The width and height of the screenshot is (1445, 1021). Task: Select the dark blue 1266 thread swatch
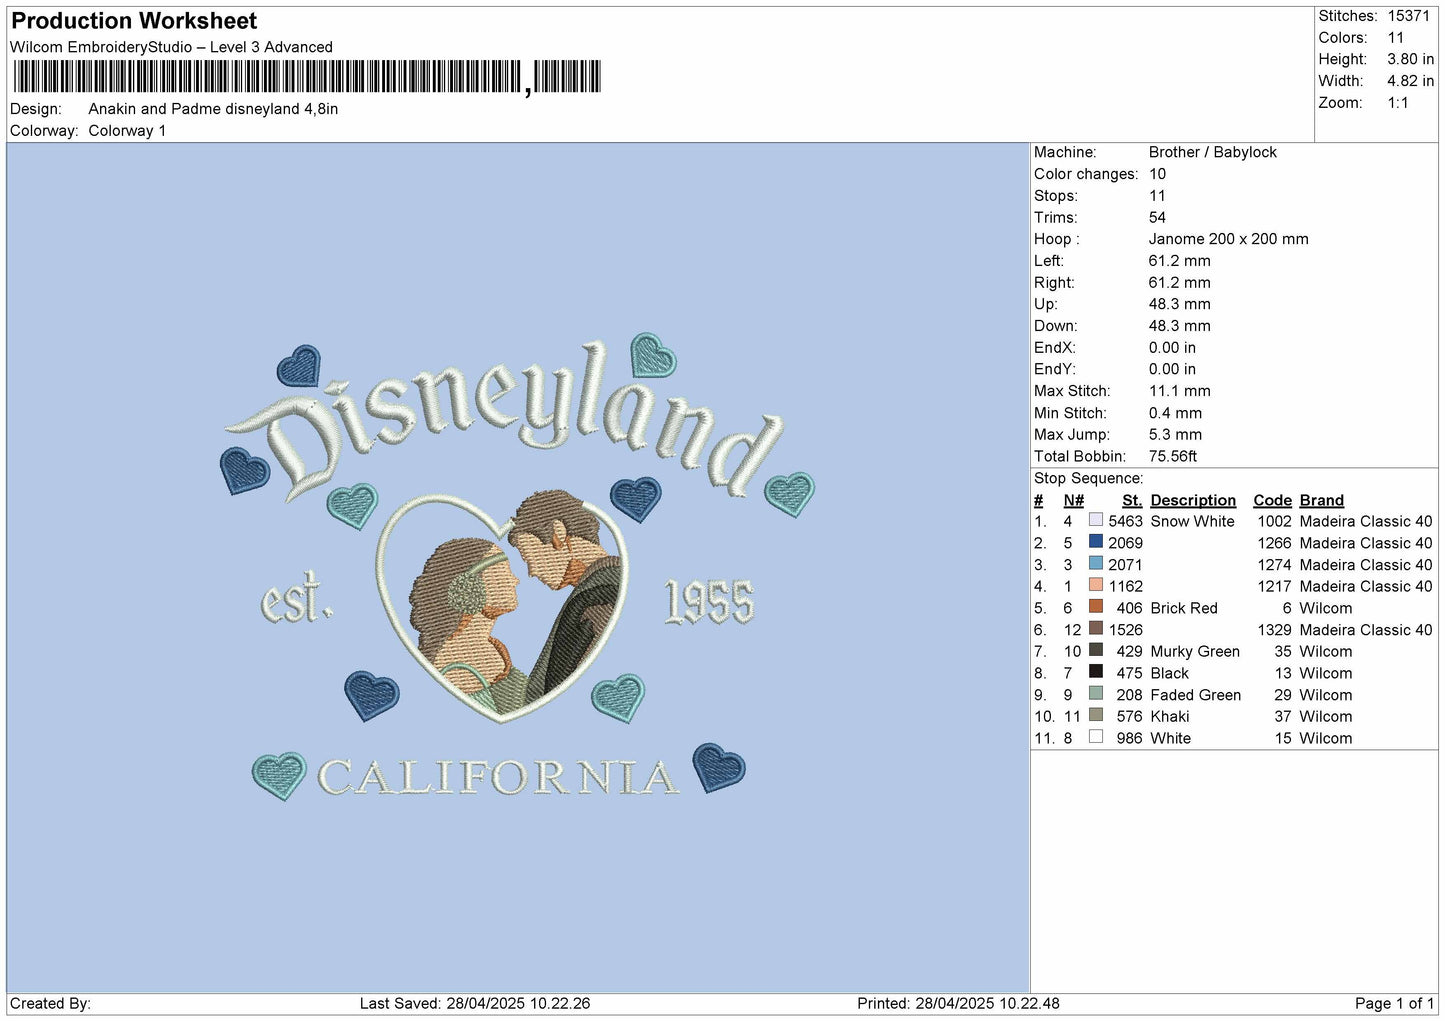click(1096, 542)
